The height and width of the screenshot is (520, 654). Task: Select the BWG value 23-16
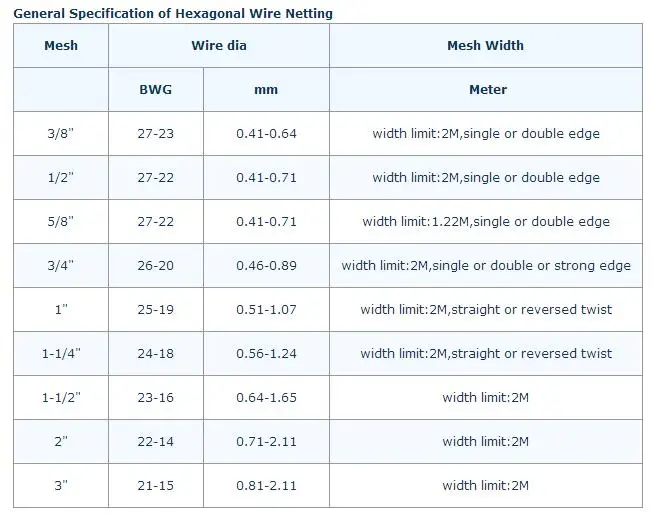(x=155, y=398)
